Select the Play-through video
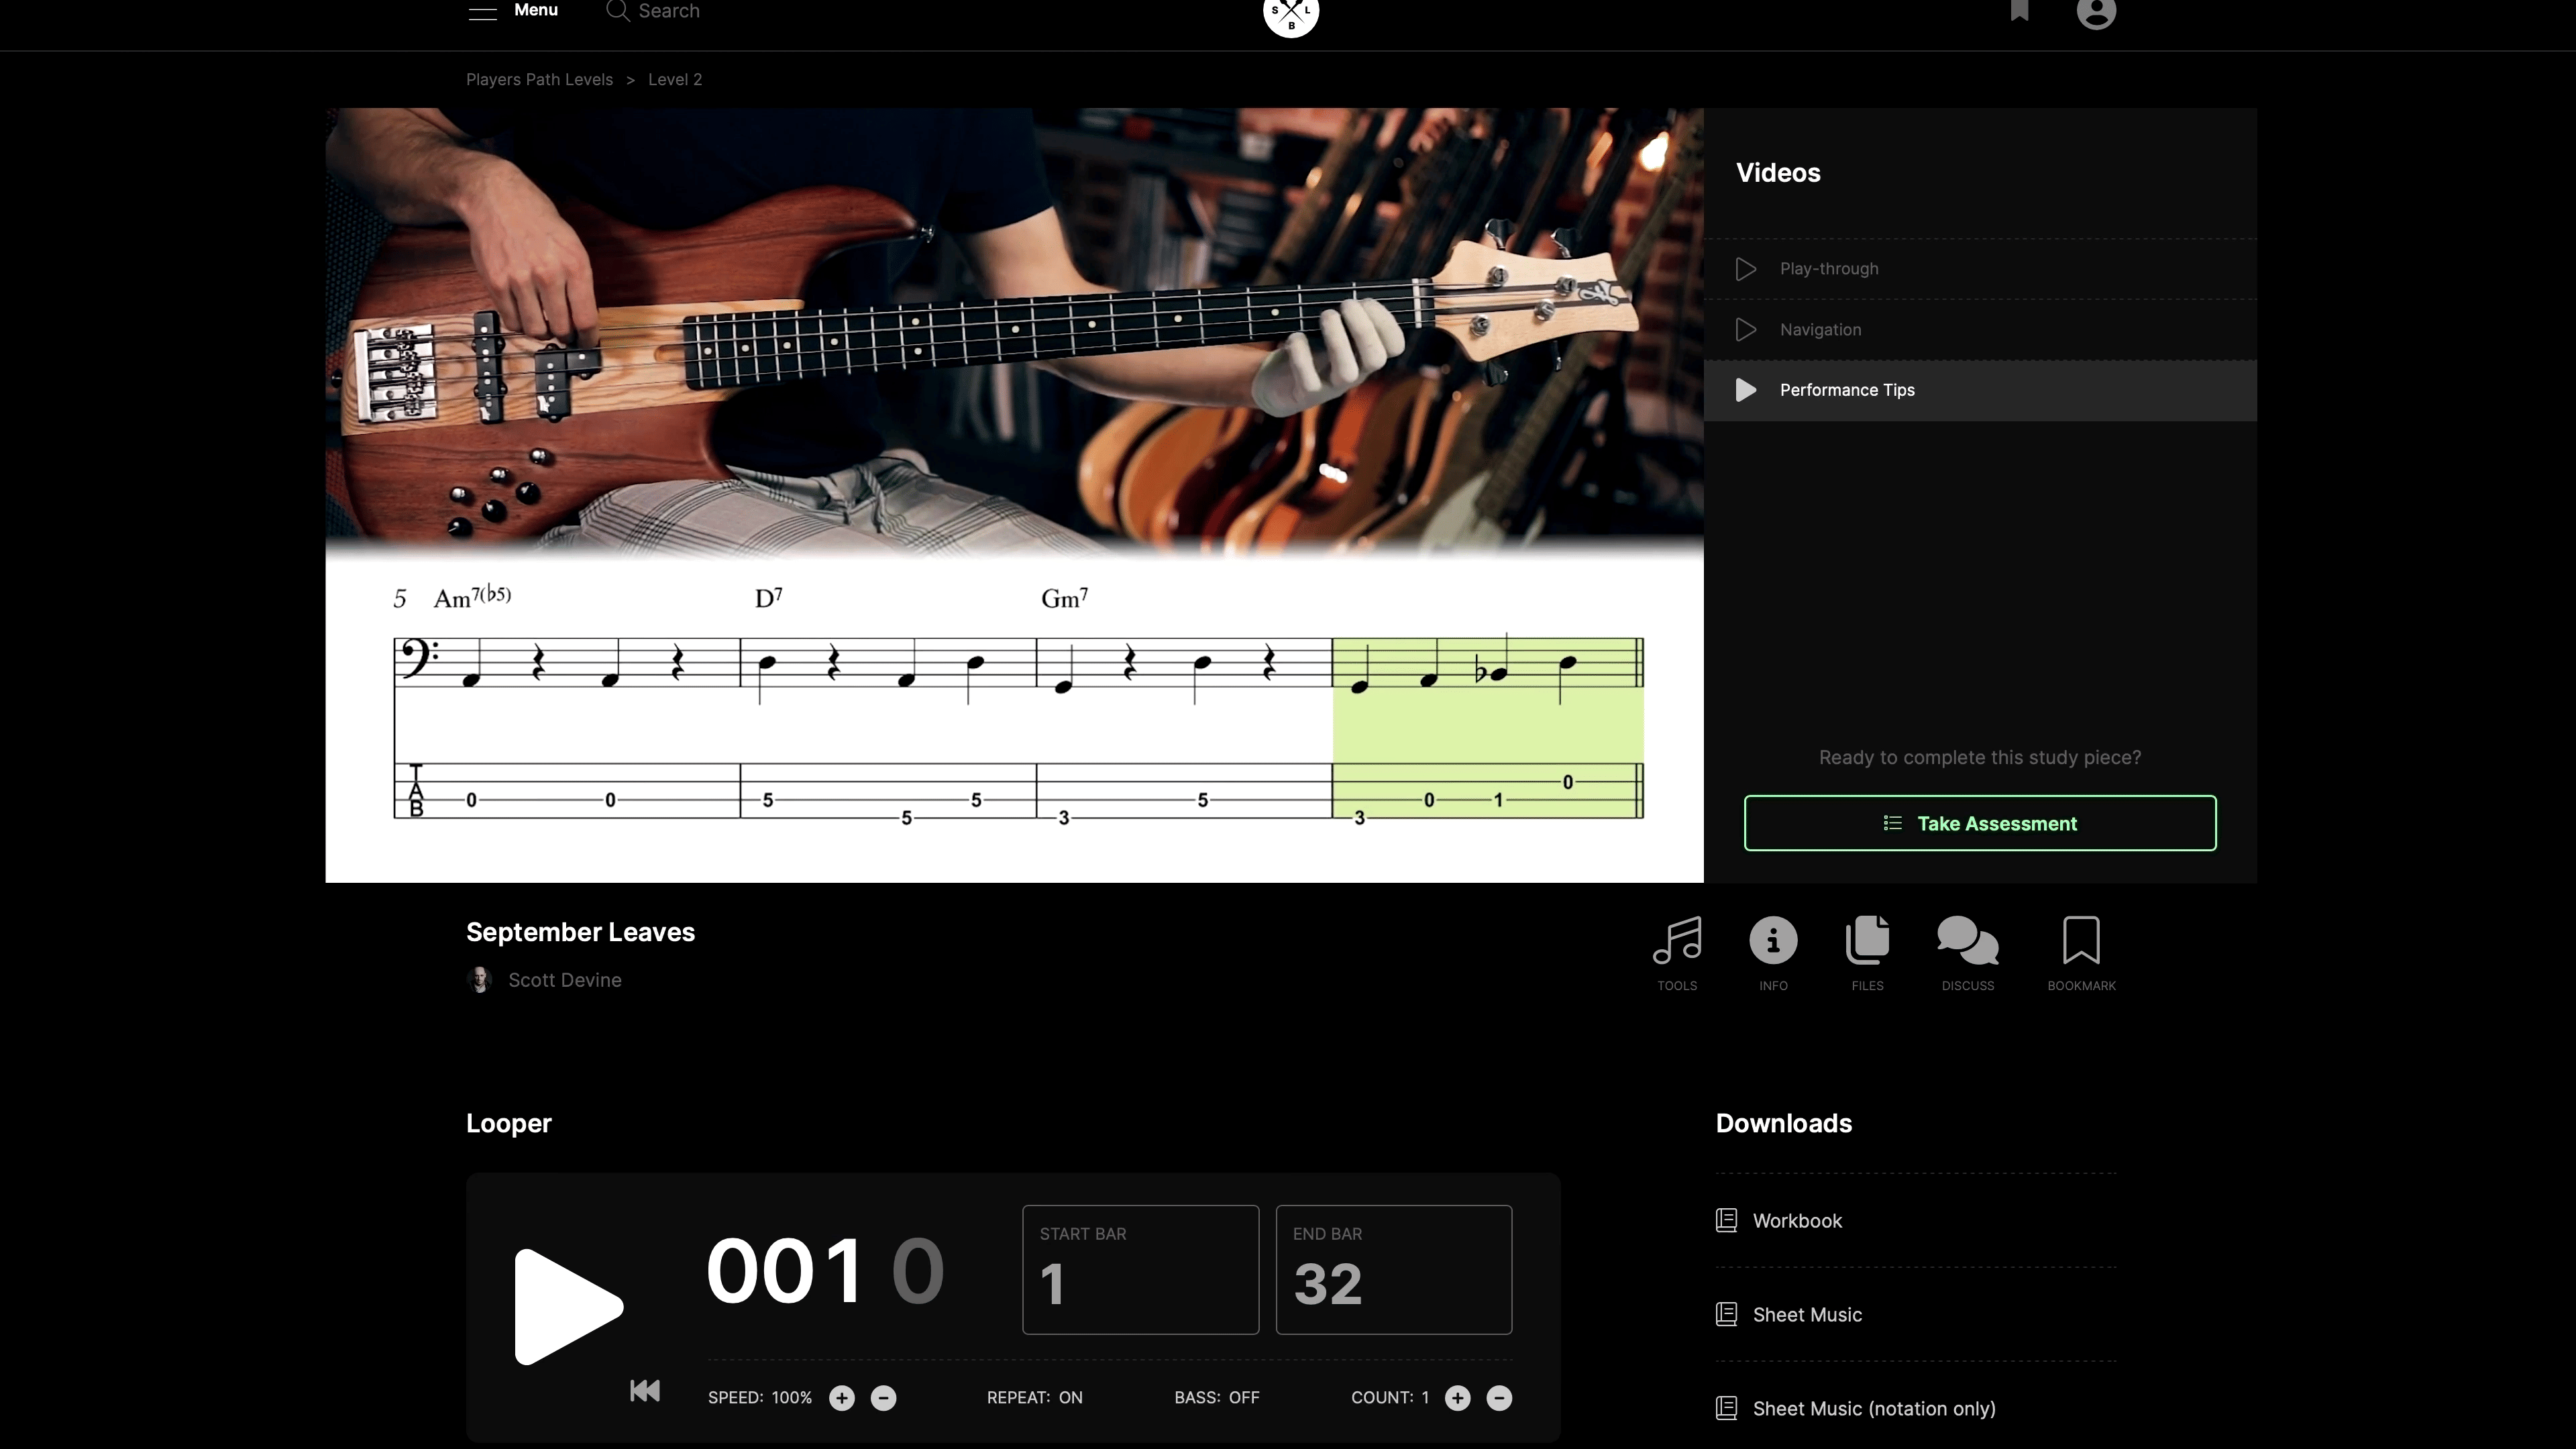This screenshot has width=2576, height=1449. click(1828, 269)
